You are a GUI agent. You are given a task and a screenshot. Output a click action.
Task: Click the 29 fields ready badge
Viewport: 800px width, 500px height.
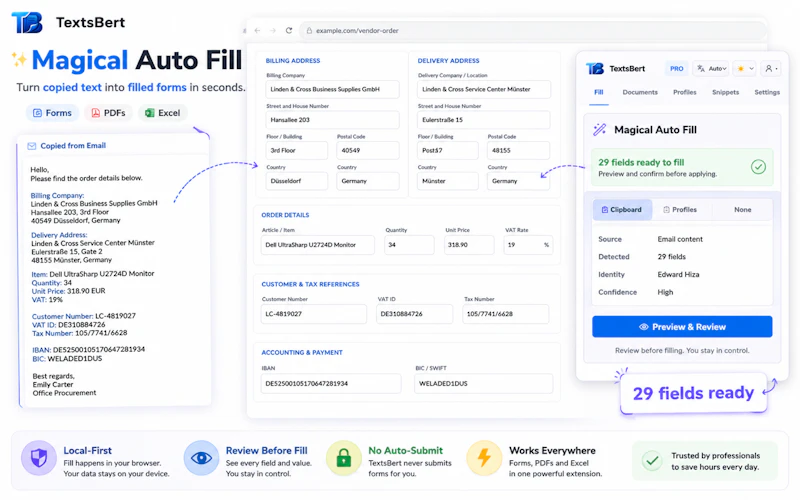click(693, 393)
